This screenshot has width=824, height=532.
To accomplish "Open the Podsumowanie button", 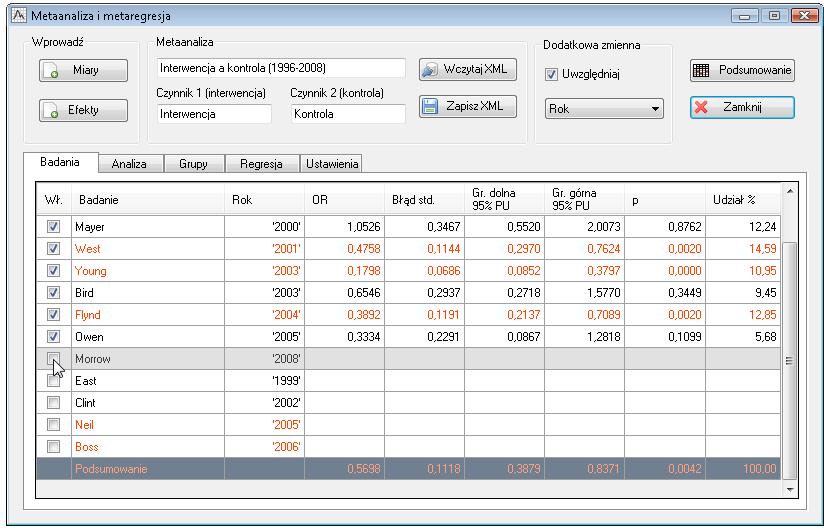I will pyautogui.click(x=742, y=70).
